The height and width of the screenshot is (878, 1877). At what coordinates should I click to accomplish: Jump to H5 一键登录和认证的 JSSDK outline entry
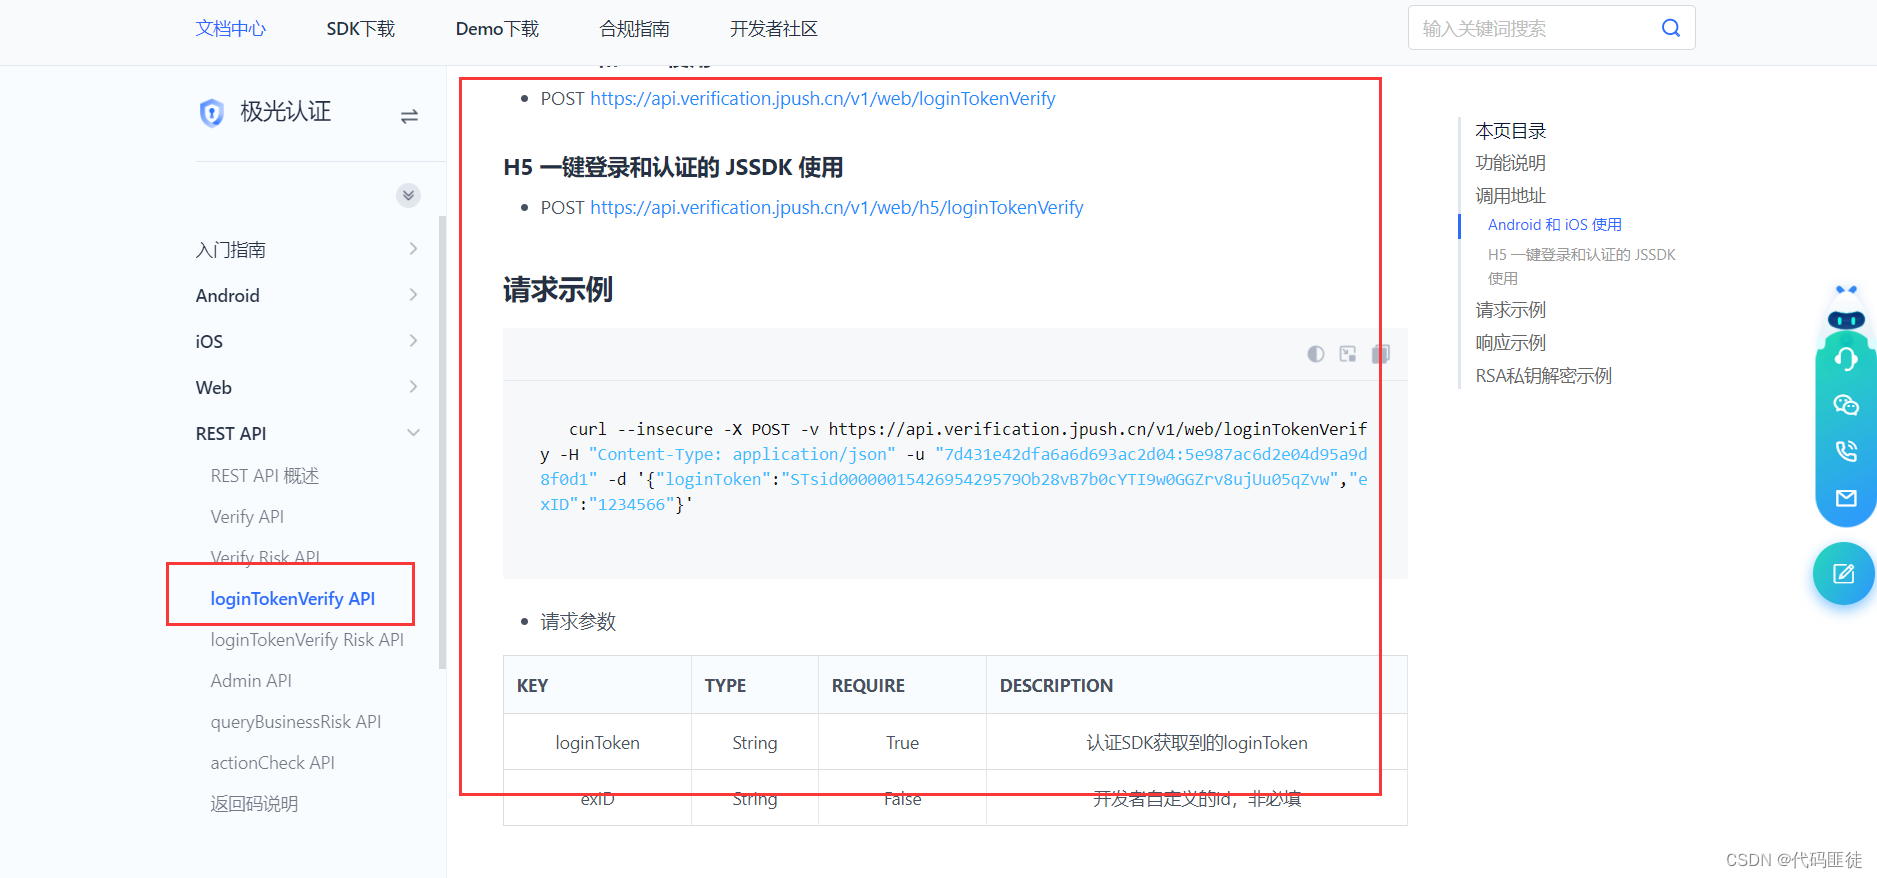click(x=1582, y=266)
